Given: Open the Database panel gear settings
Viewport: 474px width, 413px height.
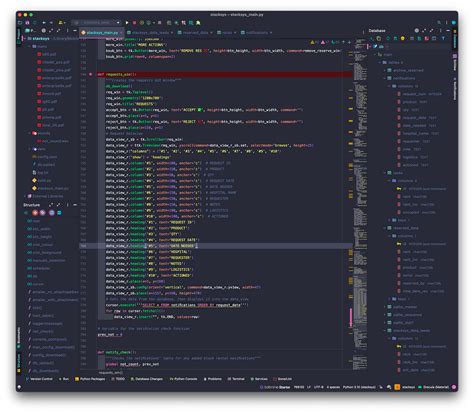Looking at the screenshot, I should click(x=416, y=30).
